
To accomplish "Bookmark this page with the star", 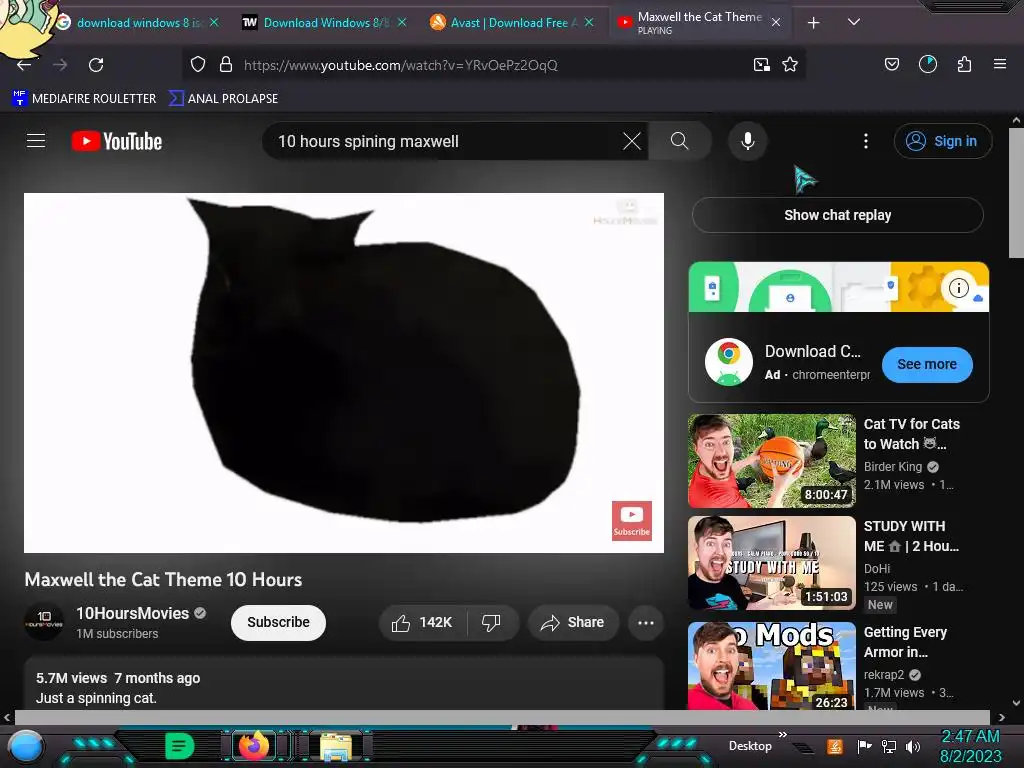I will pyautogui.click(x=790, y=65).
